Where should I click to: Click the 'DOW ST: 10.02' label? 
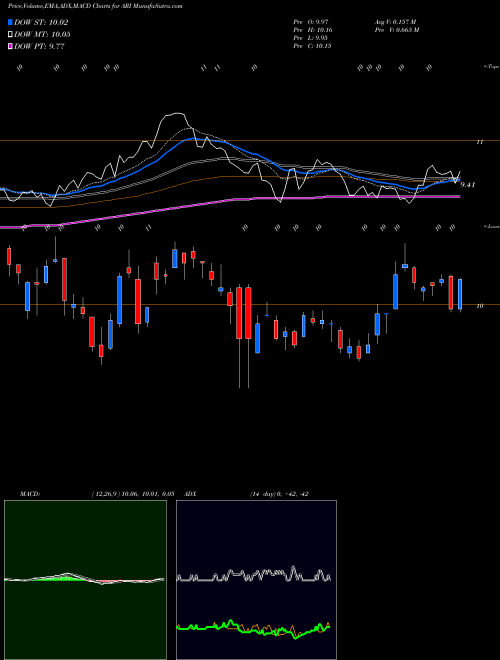click(x=41, y=22)
